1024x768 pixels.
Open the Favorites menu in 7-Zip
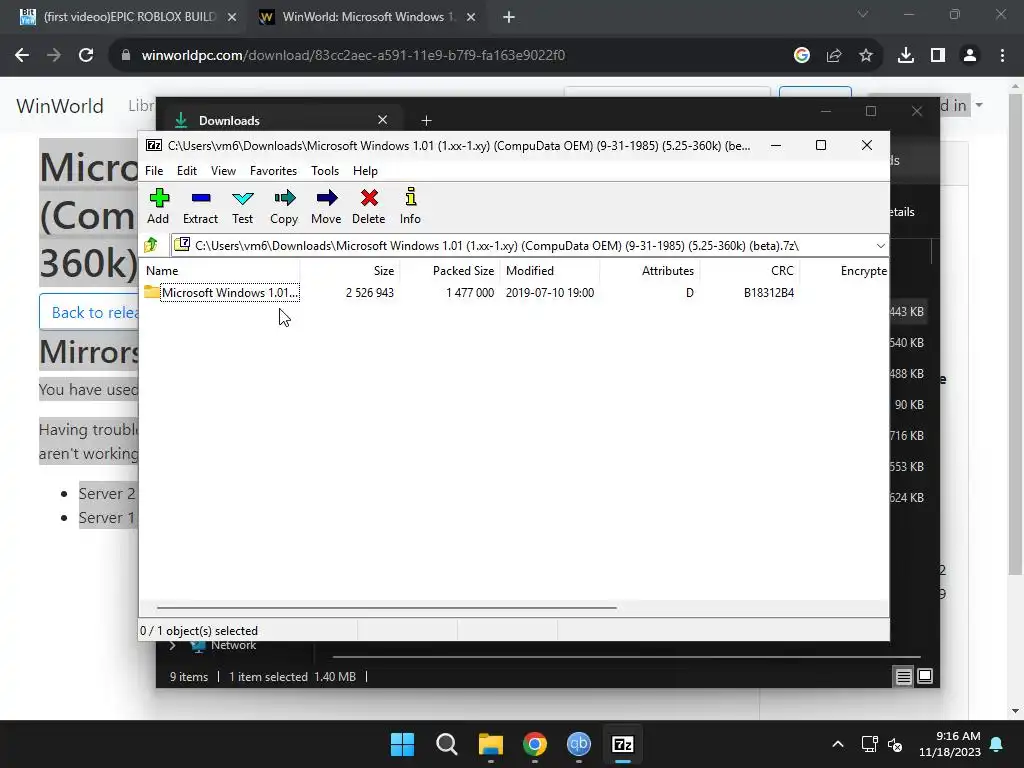coord(273,170)
